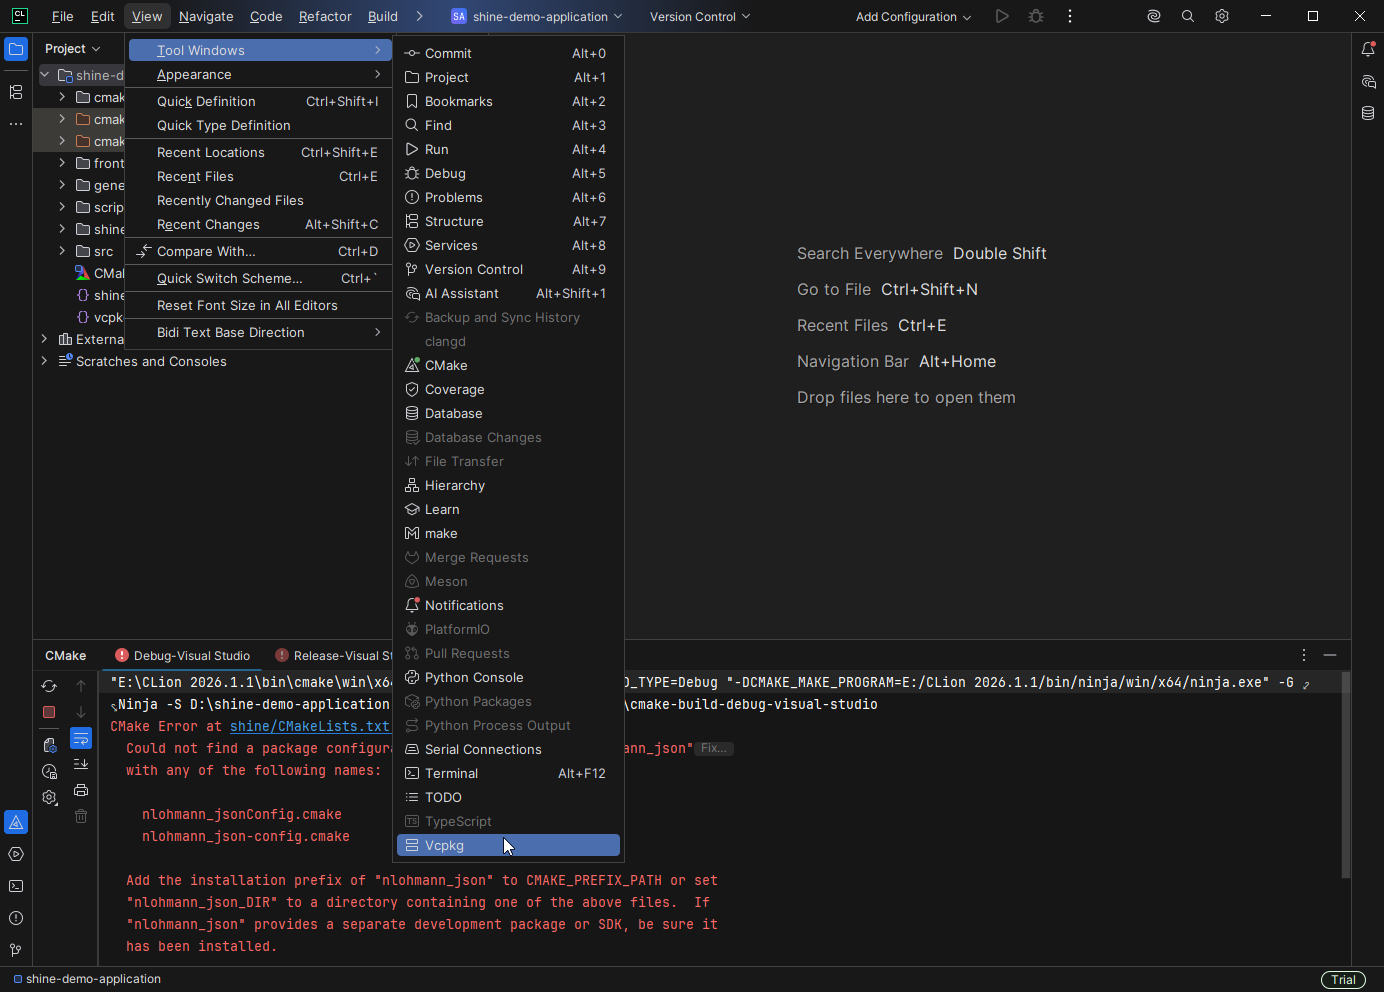Open the AI swirl icon in the title bar
Screen dimensions: 1384x992
click(x=1154, y=16)
